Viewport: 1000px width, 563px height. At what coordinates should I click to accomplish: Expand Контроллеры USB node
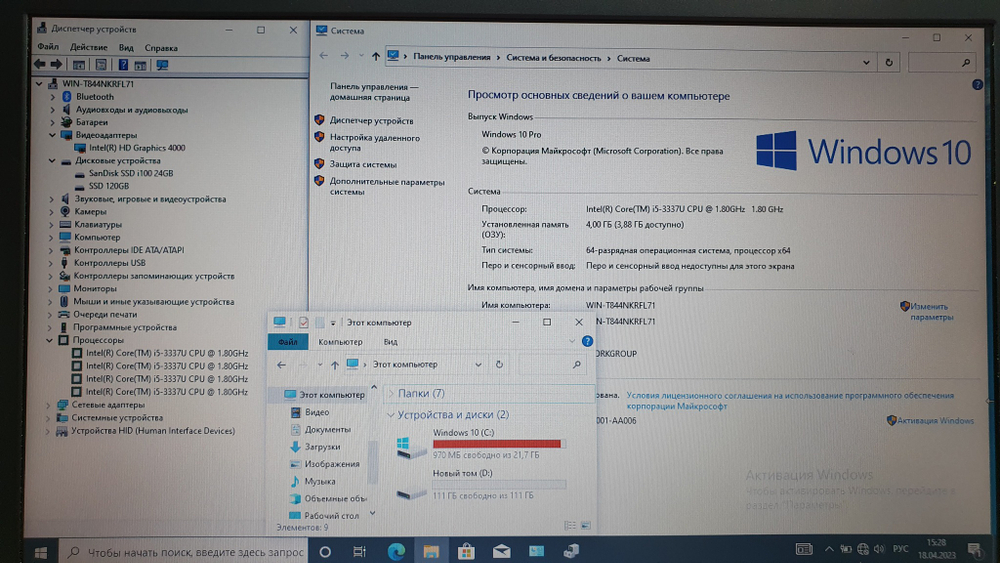(x=51, y=263)
